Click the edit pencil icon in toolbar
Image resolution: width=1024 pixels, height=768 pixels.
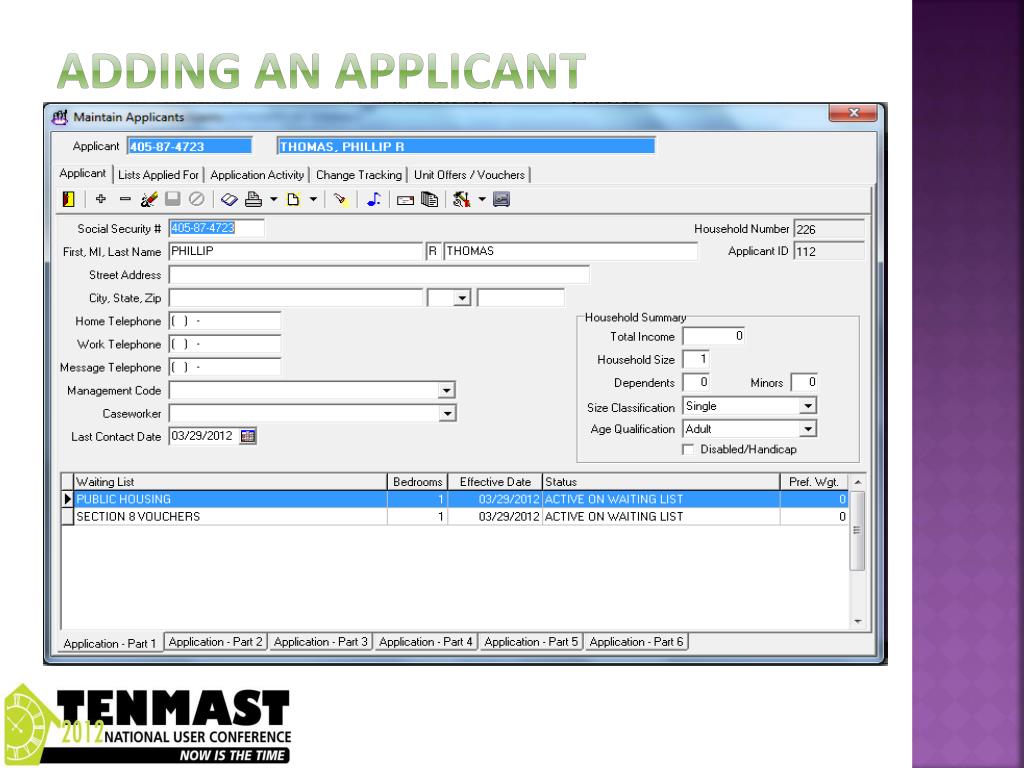click(x=150, y=199)
